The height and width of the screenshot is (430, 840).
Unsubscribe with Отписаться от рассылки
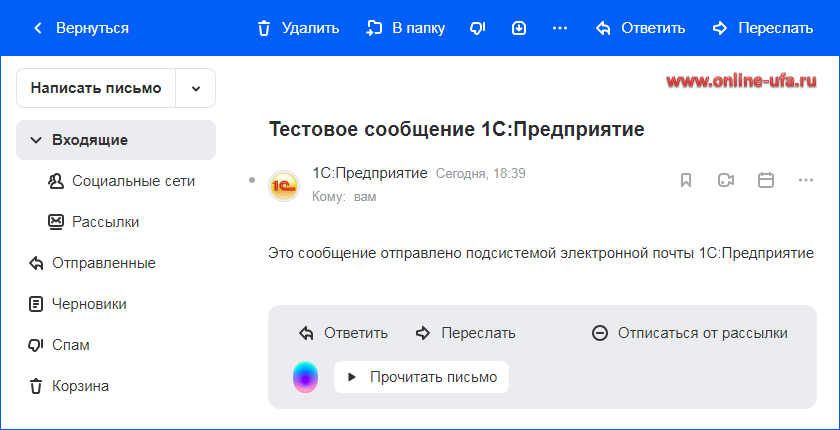point(689,333)
